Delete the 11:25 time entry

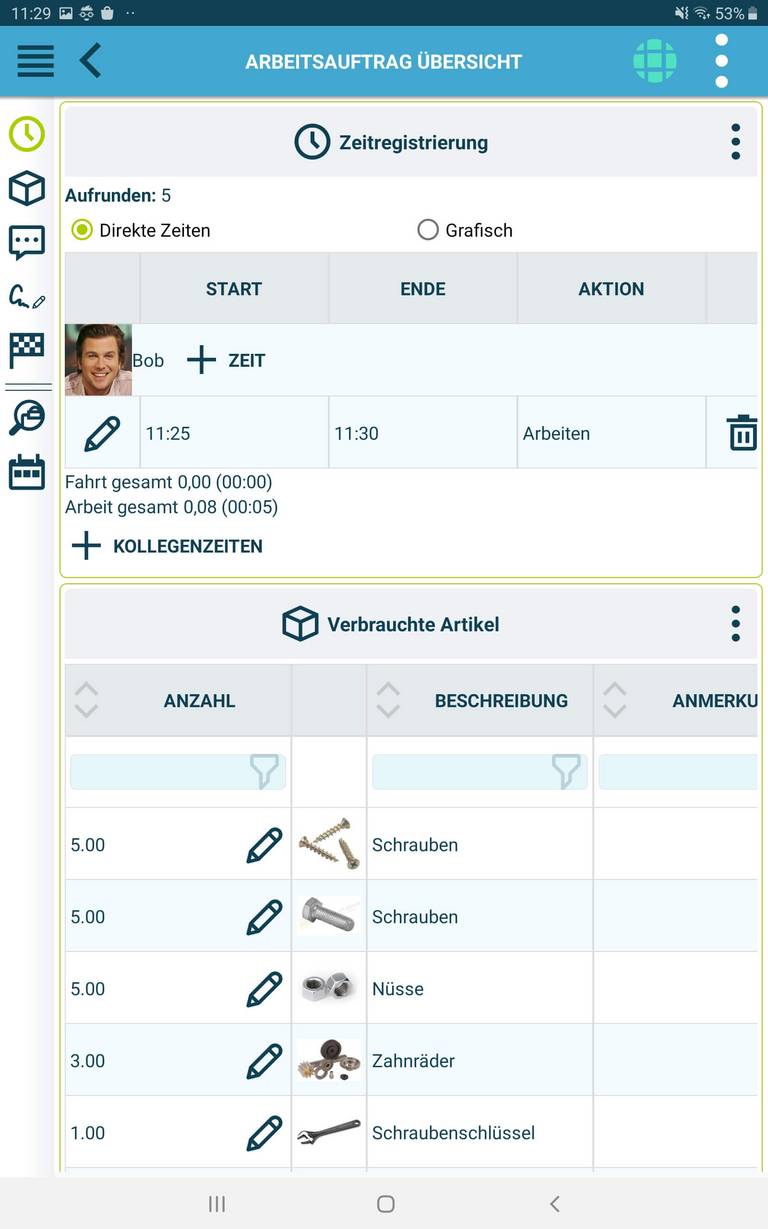[741, 434]
